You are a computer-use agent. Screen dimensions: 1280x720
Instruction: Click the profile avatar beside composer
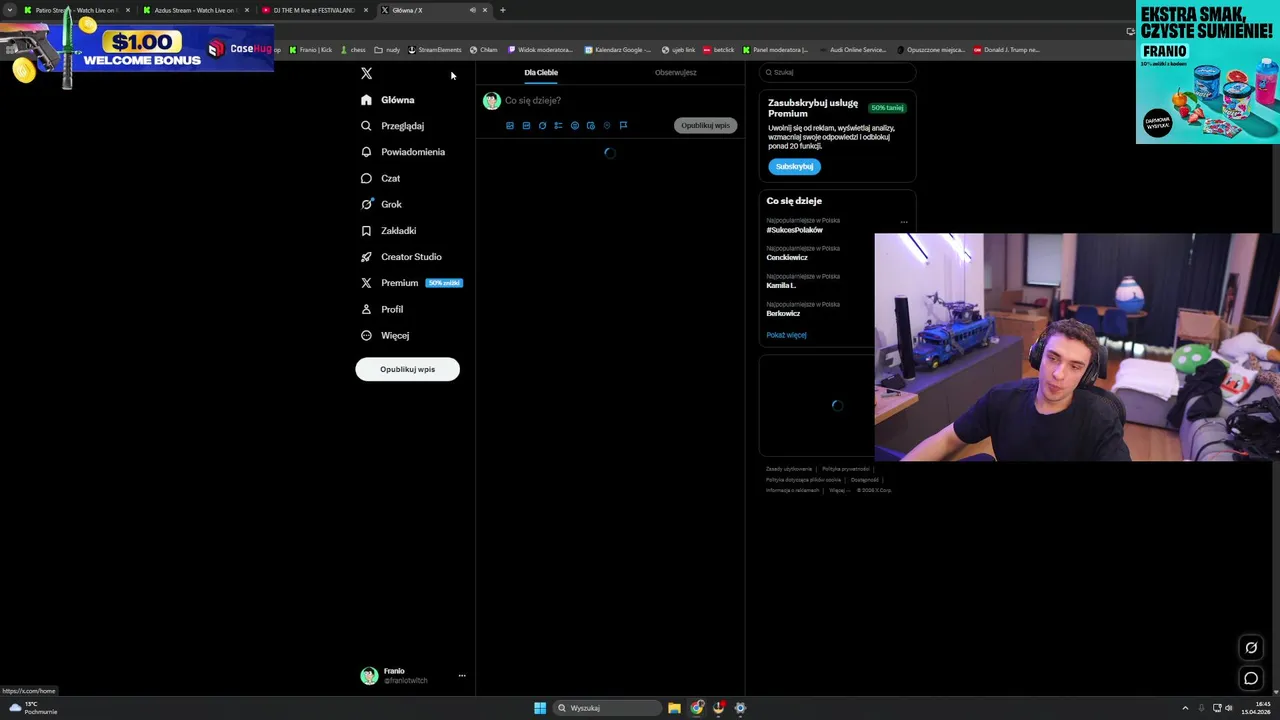point(491,101)
